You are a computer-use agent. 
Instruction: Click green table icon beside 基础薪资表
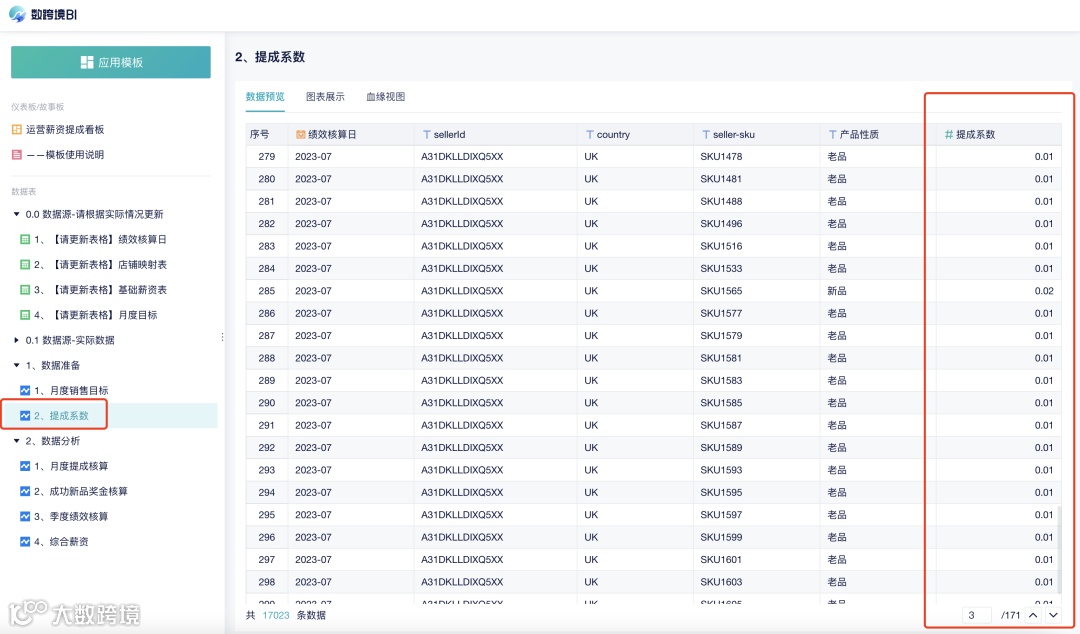coord(25,289)
